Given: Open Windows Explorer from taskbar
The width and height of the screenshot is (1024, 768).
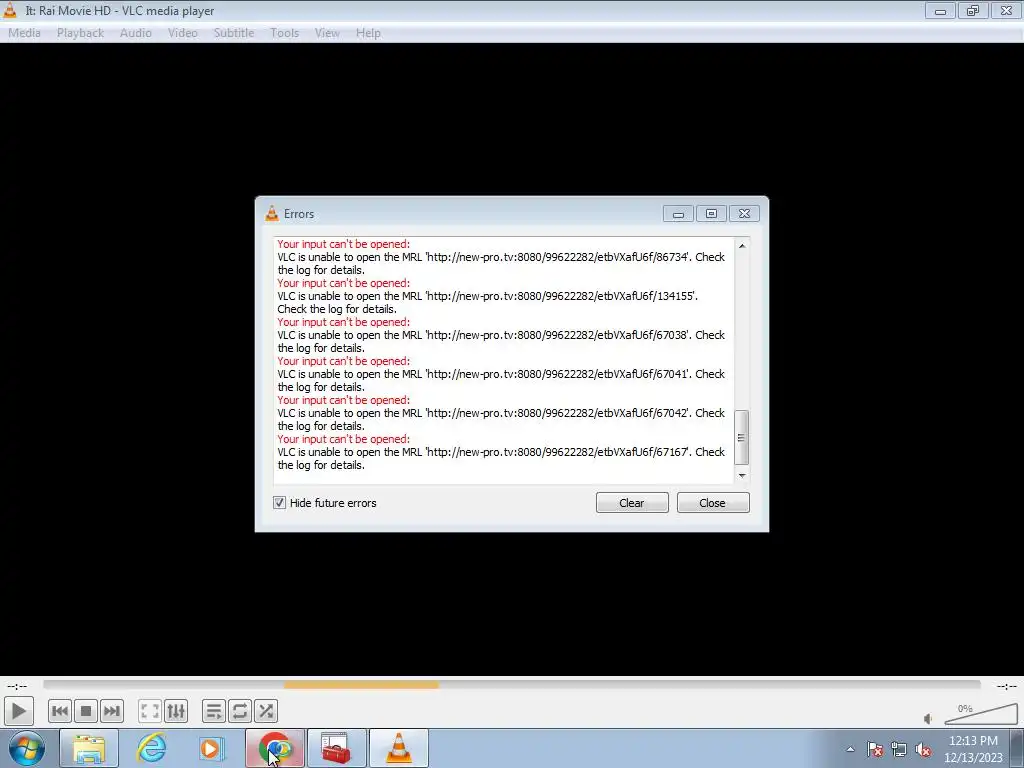Looking at the screenshot, I should coord(89,748).
